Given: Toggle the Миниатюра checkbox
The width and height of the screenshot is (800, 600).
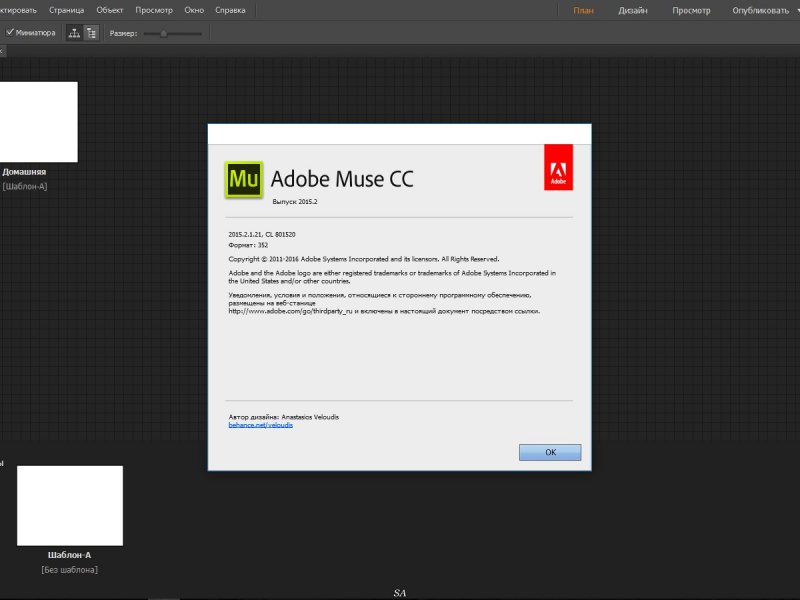Looking at the screenshot, I should click(x=10, y=33).
